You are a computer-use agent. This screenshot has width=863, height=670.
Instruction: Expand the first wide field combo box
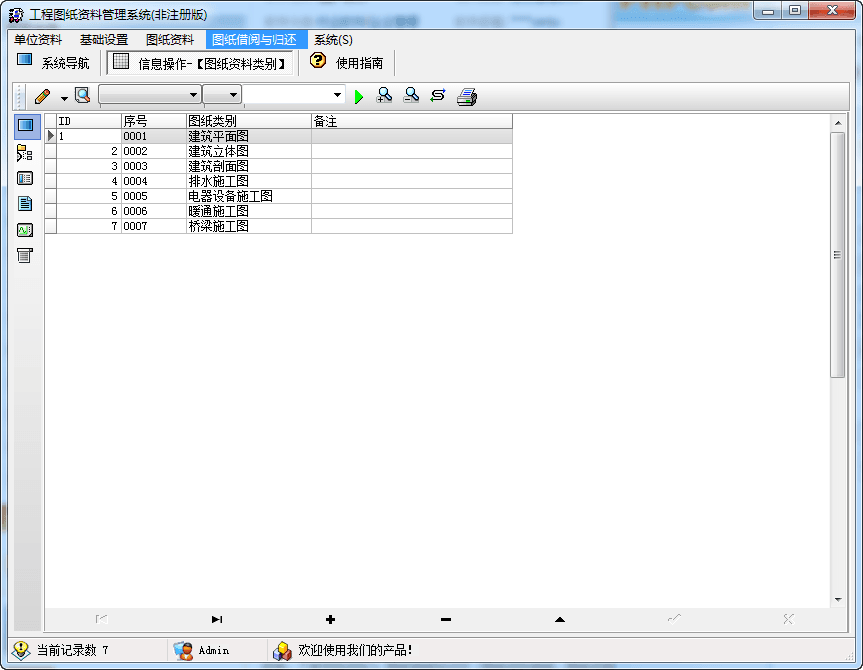coord(150,95)
